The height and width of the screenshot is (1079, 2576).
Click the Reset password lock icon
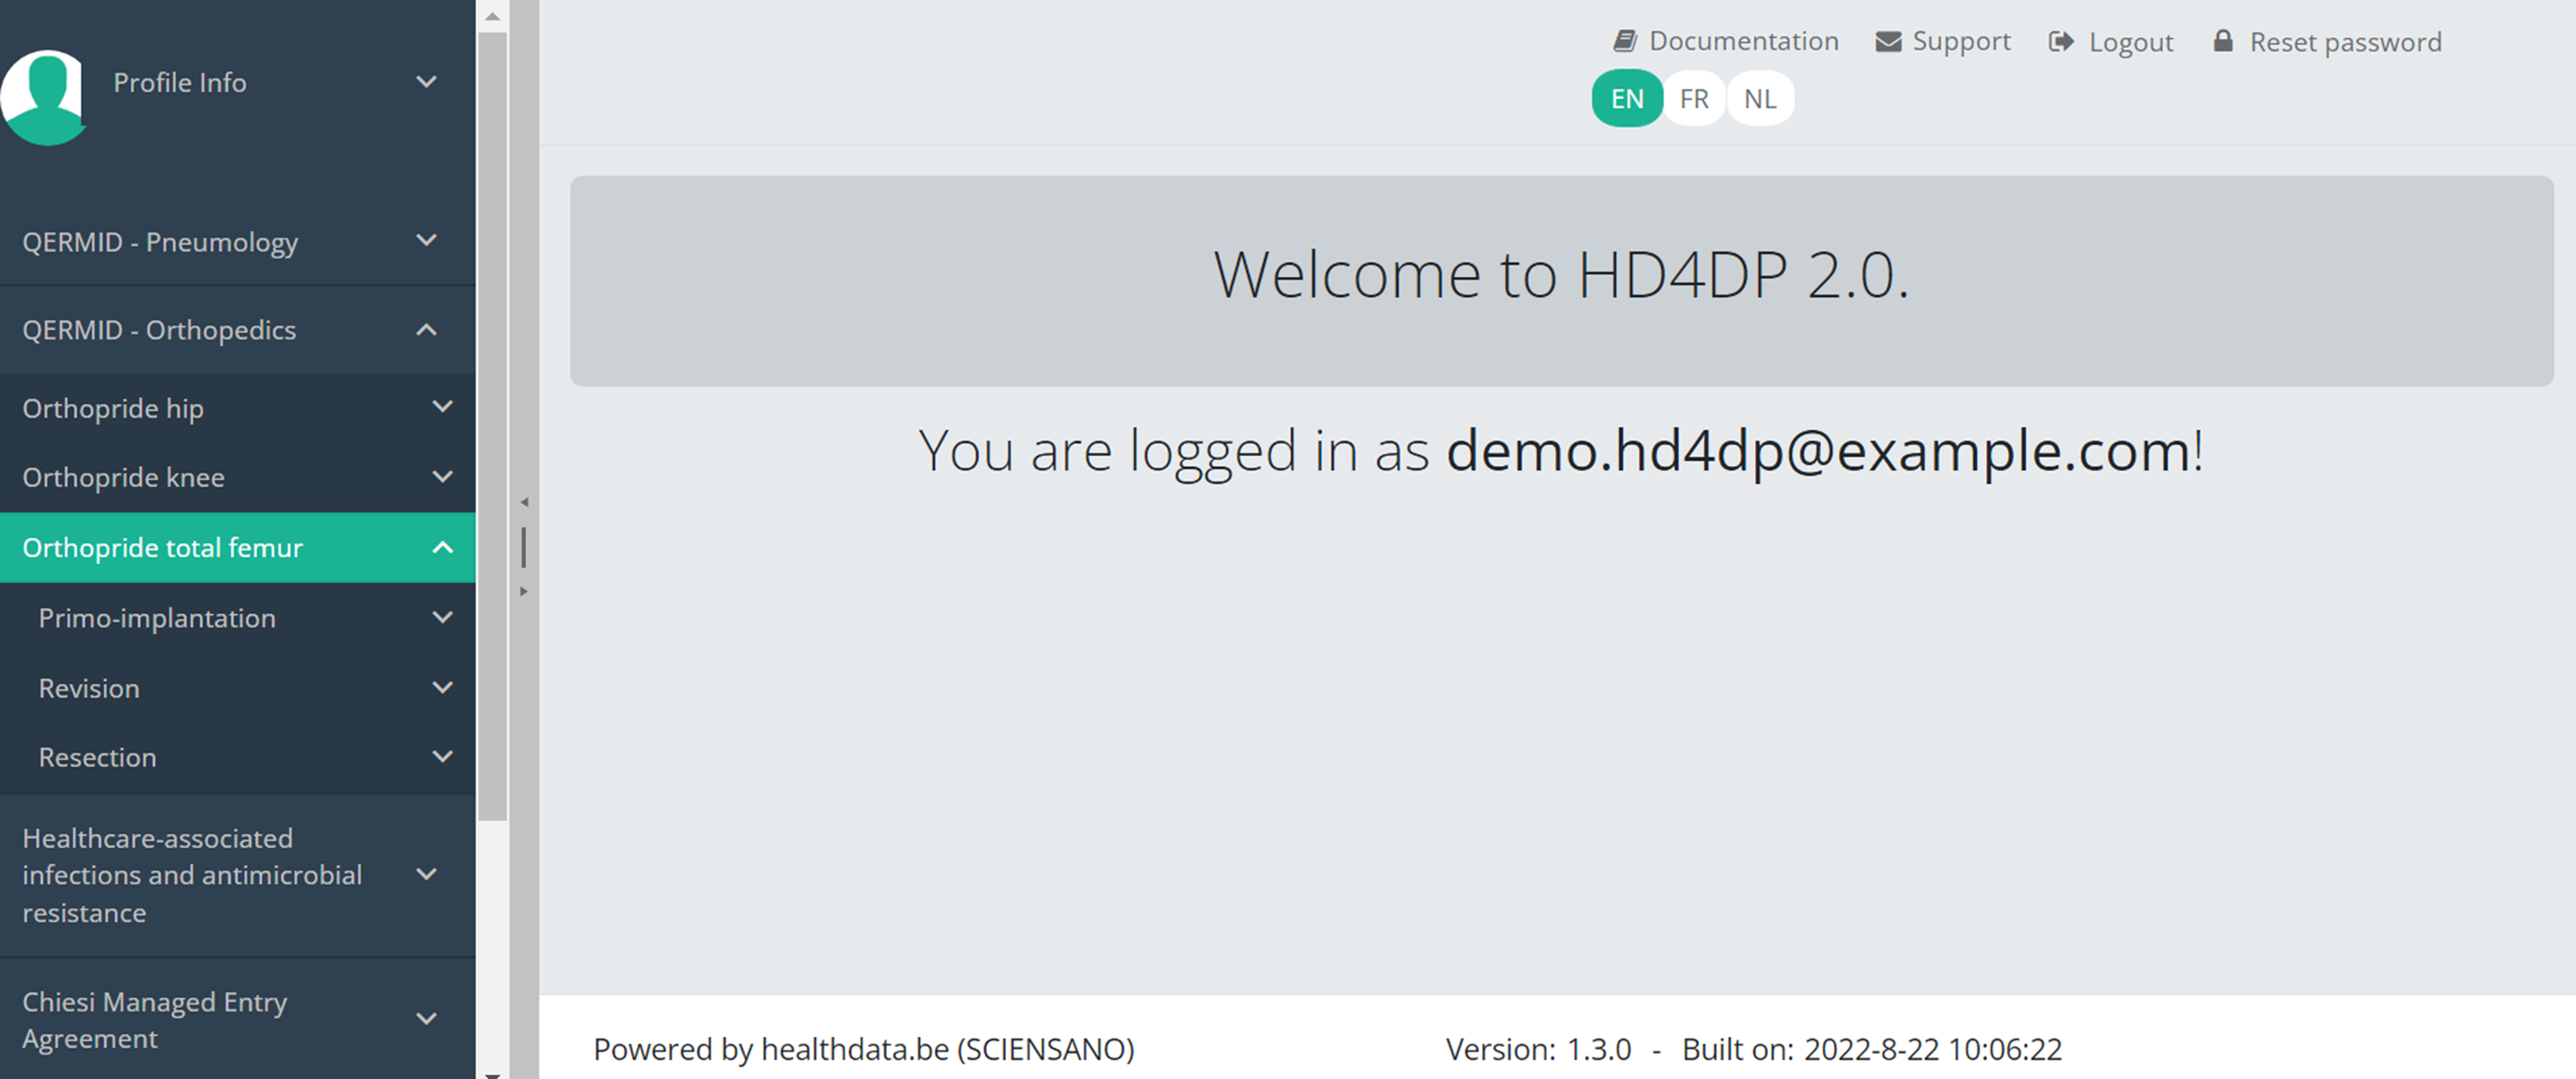click(x=2222, y=41)
